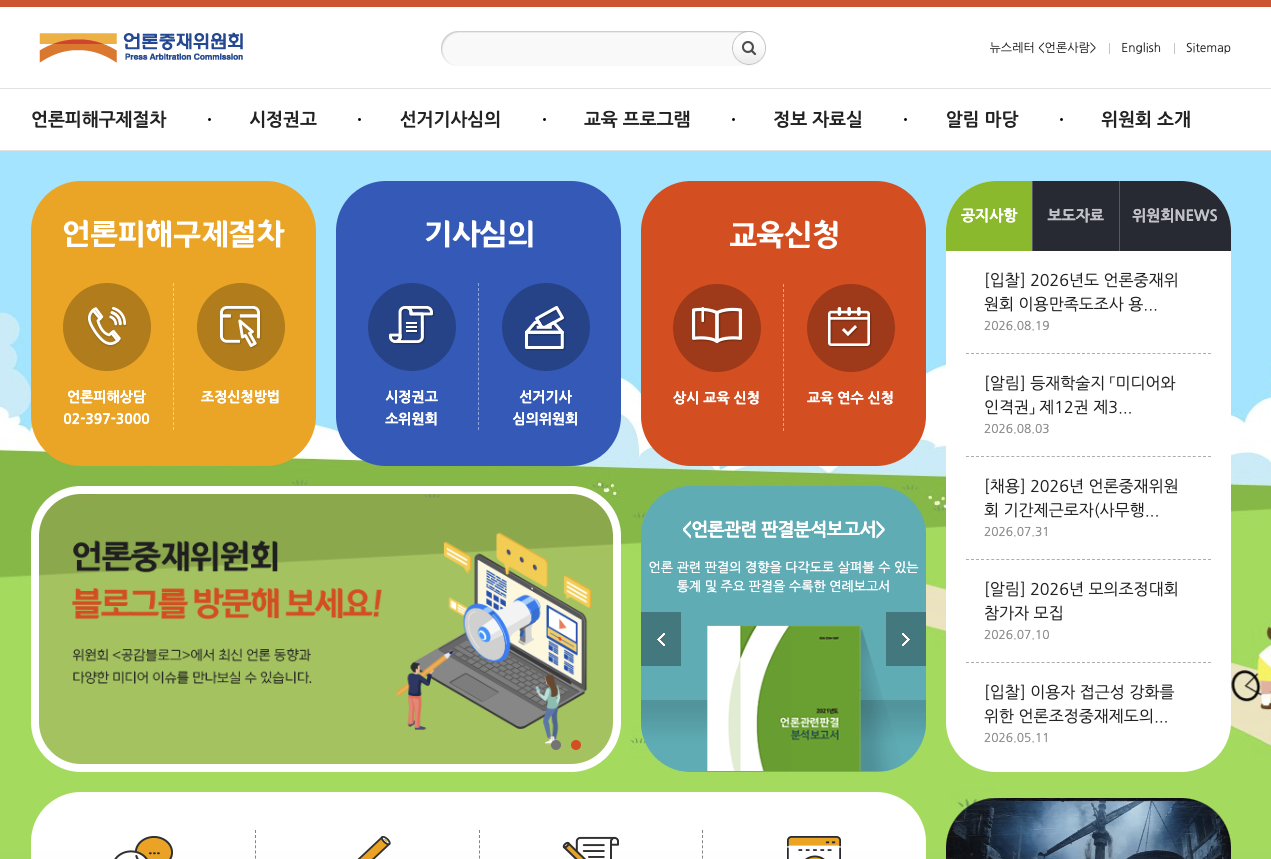Click the Press Arbitration Commission logo
This screenshot has height=859, width=1271.
pos(141,46)
